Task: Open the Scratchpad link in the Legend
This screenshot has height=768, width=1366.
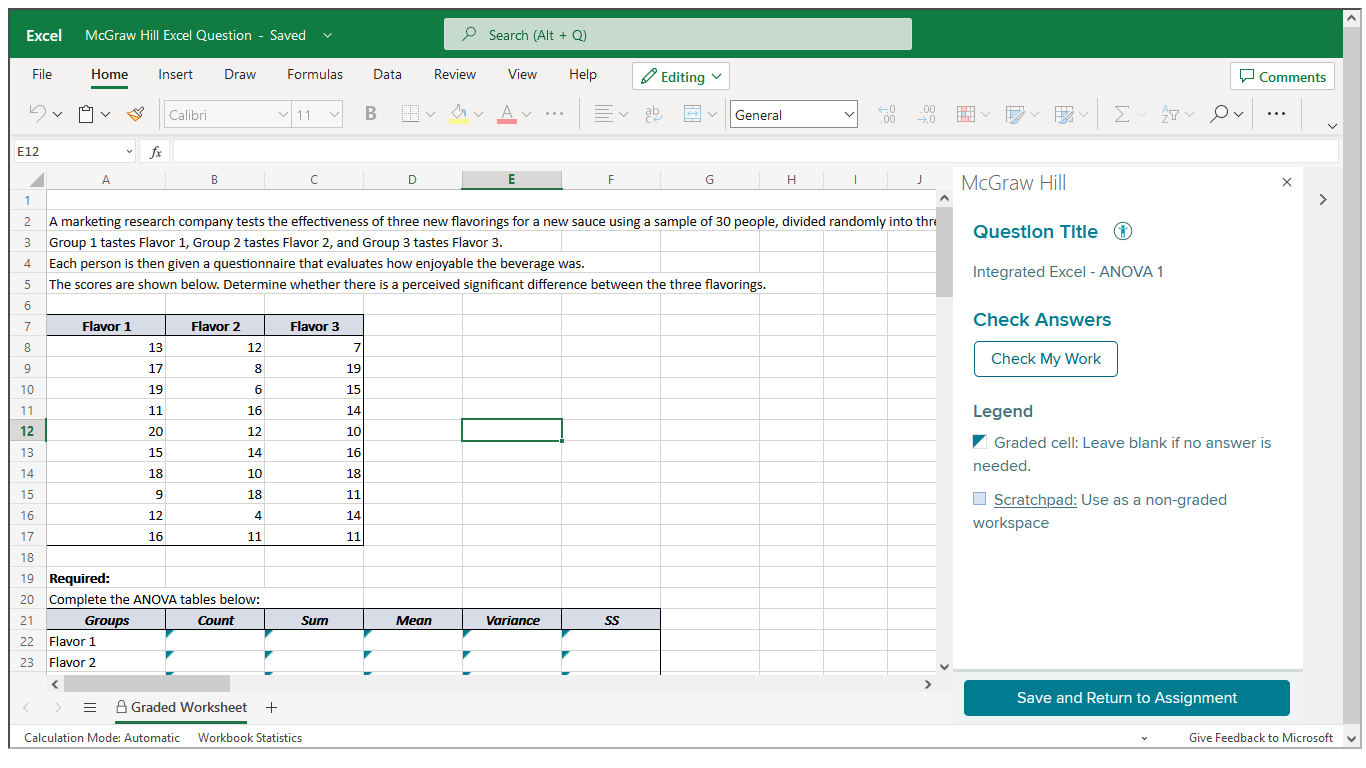Action: tap(1034, 499)
